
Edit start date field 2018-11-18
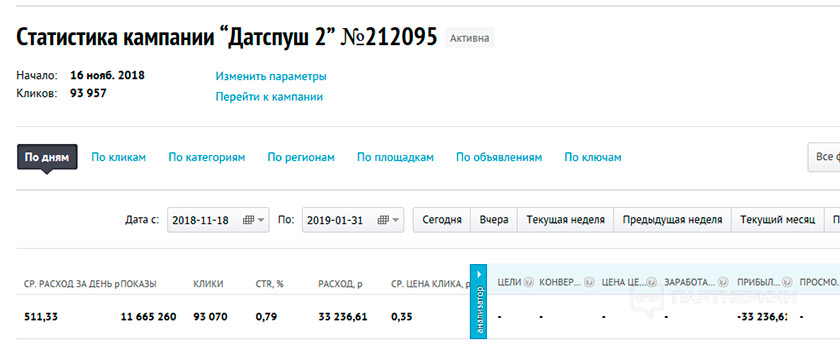pos(219,220)
